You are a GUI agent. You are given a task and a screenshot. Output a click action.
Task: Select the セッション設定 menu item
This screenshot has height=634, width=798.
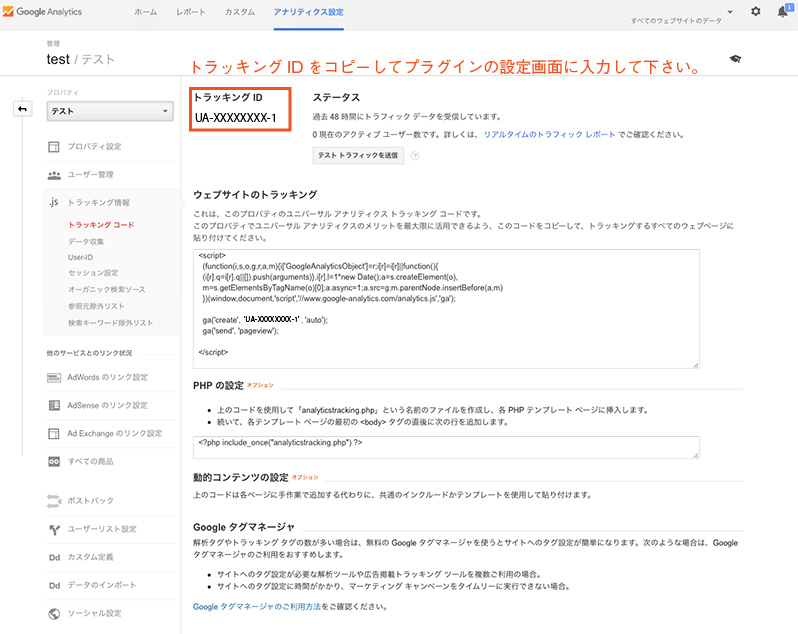(93, 273)
